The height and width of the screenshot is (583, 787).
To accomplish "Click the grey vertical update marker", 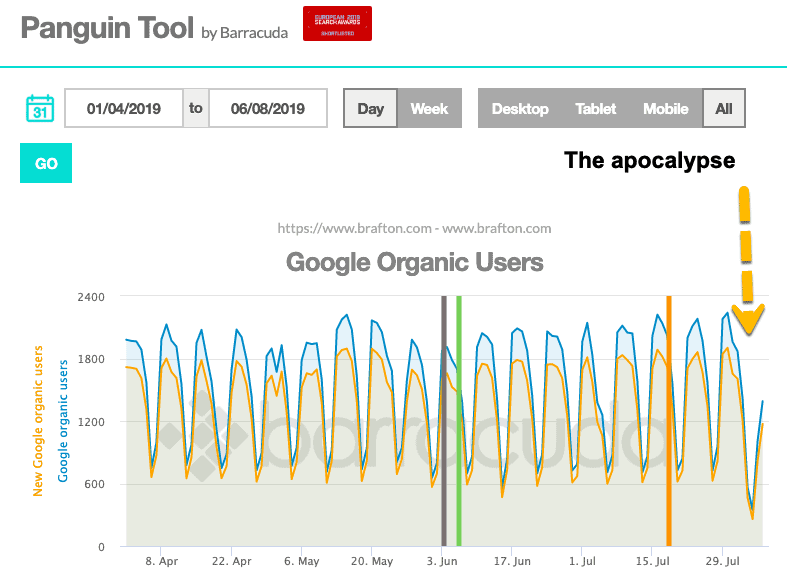I will click(444, 420).
